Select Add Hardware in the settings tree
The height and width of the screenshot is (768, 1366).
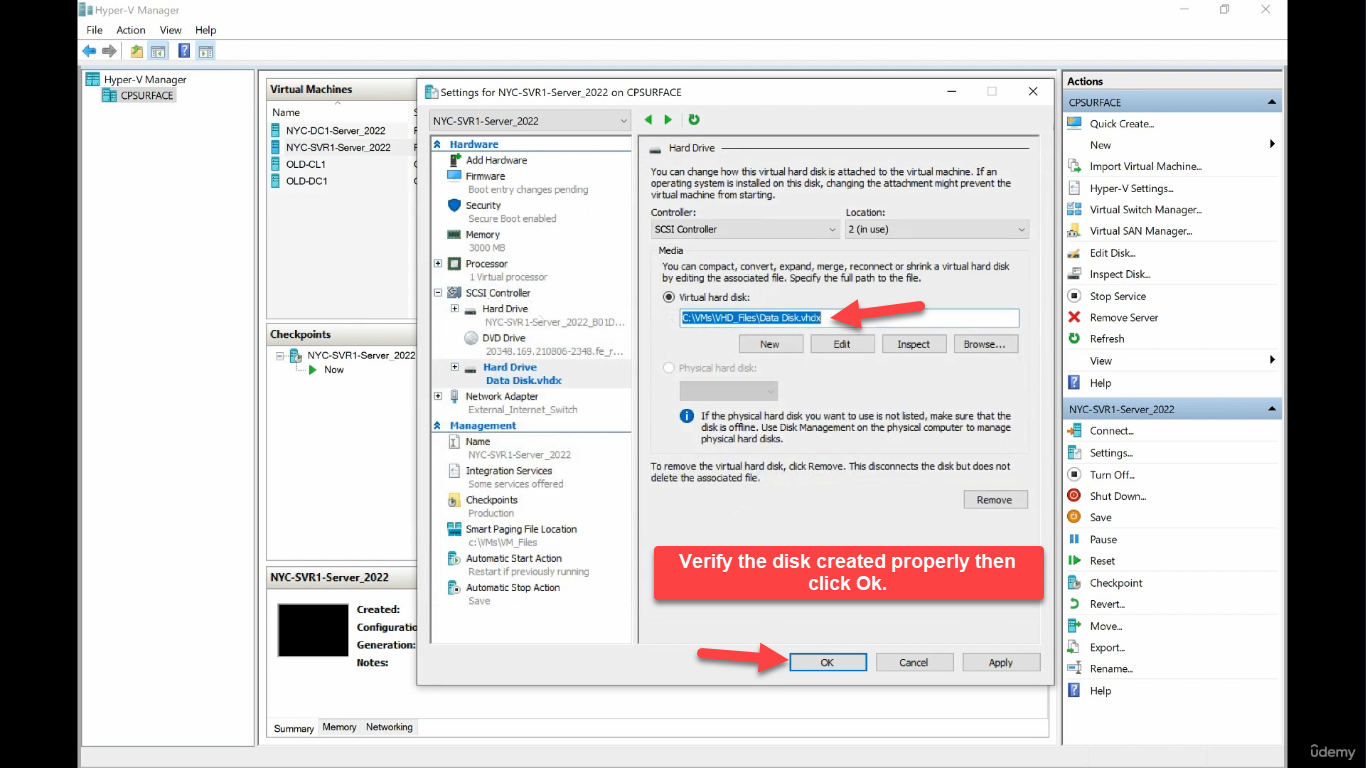pyautogui.click(x=496, y=160)
